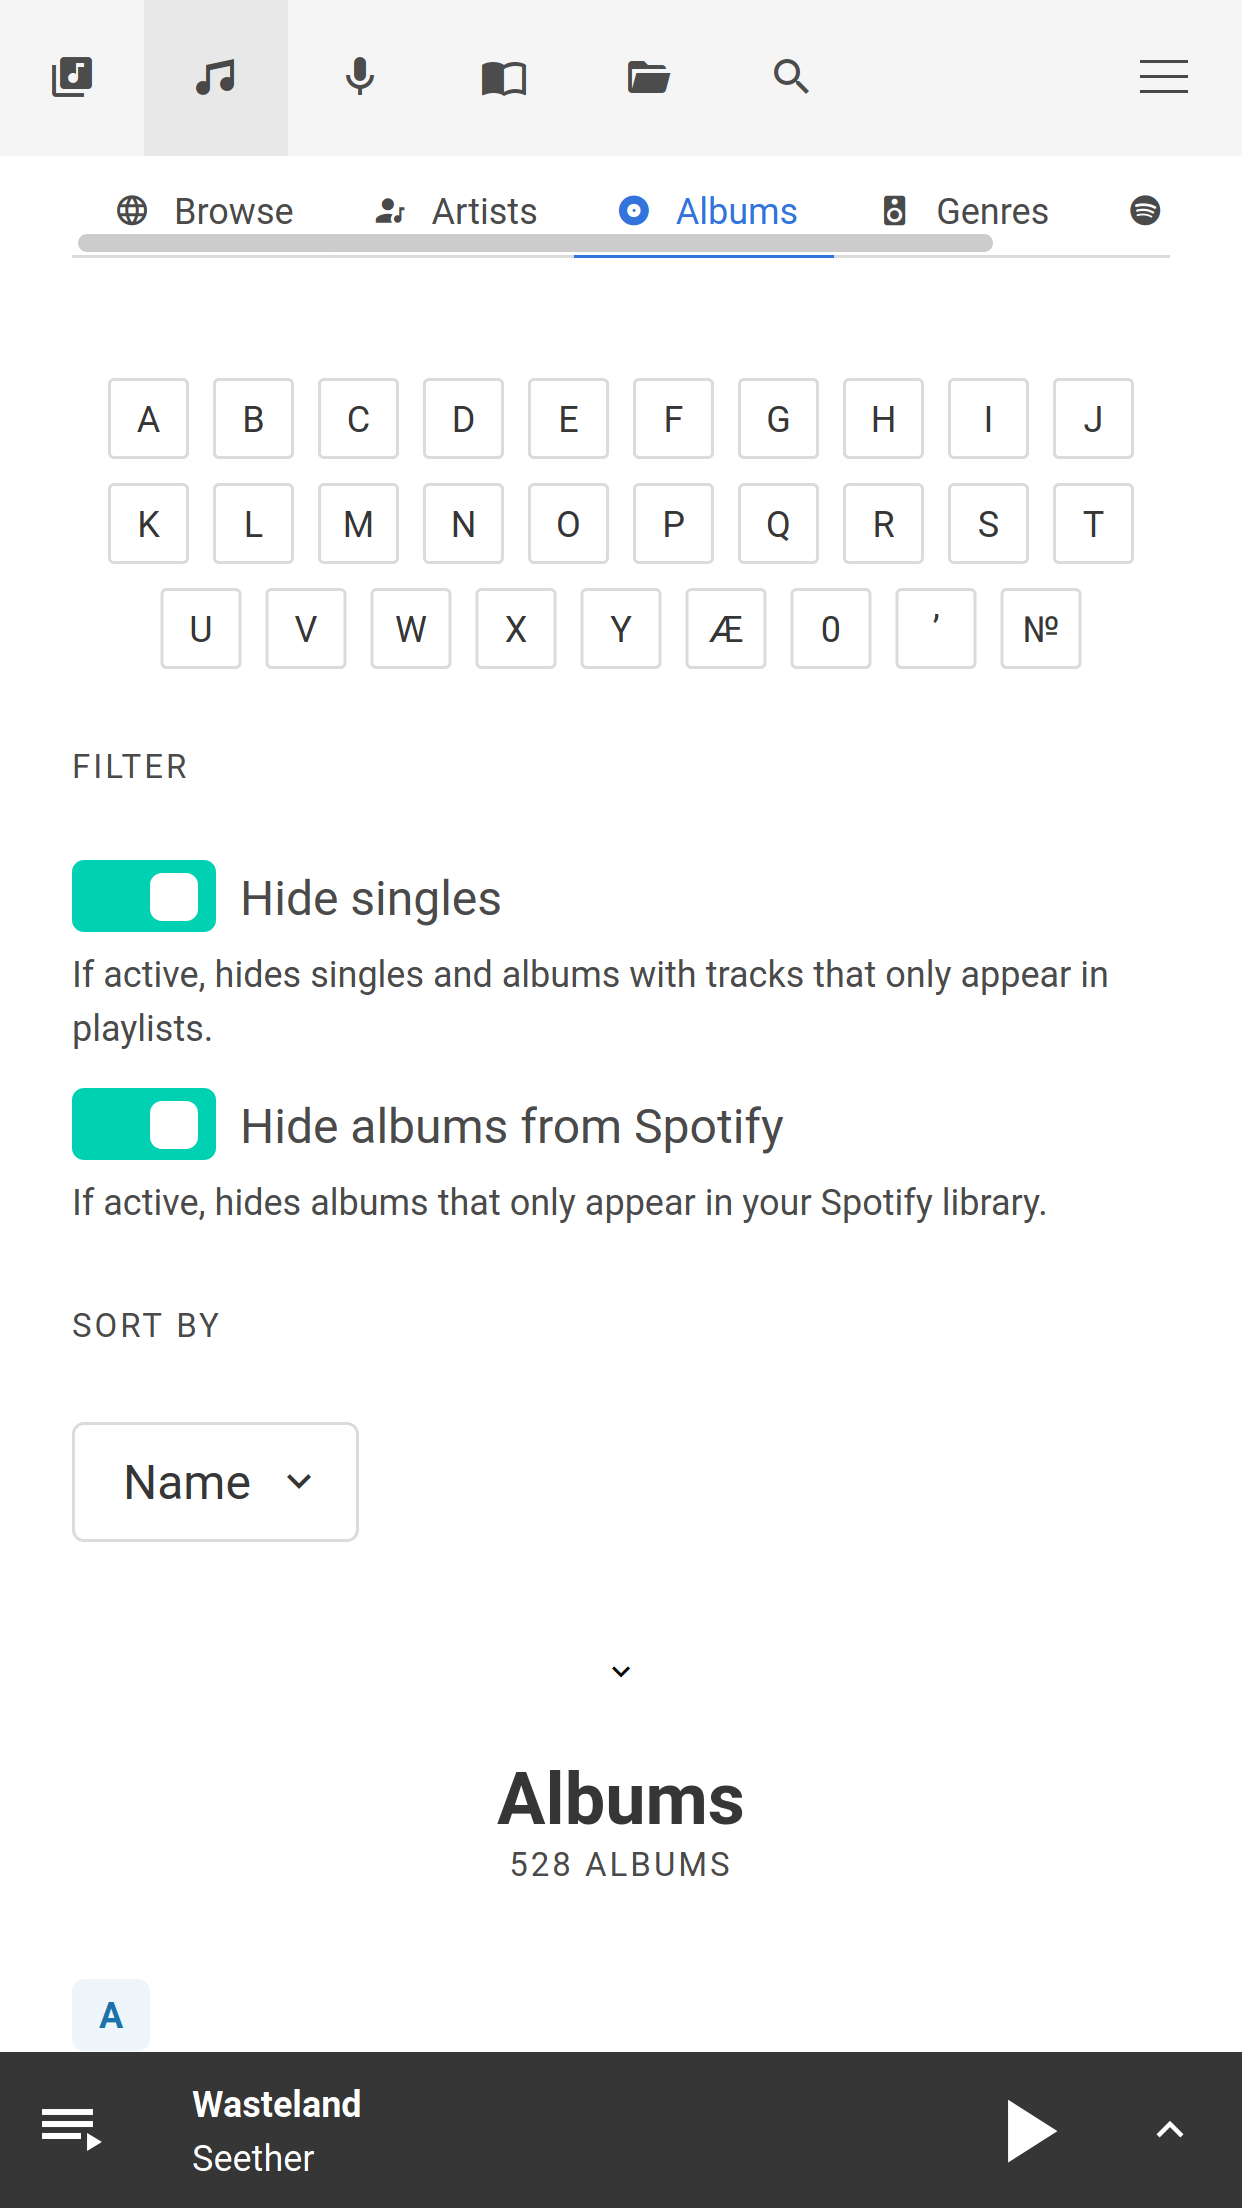Image resolution: width=1242 pixels, height=2208 pixels.
Task: Select the music note tab icon
Action: 215,77
